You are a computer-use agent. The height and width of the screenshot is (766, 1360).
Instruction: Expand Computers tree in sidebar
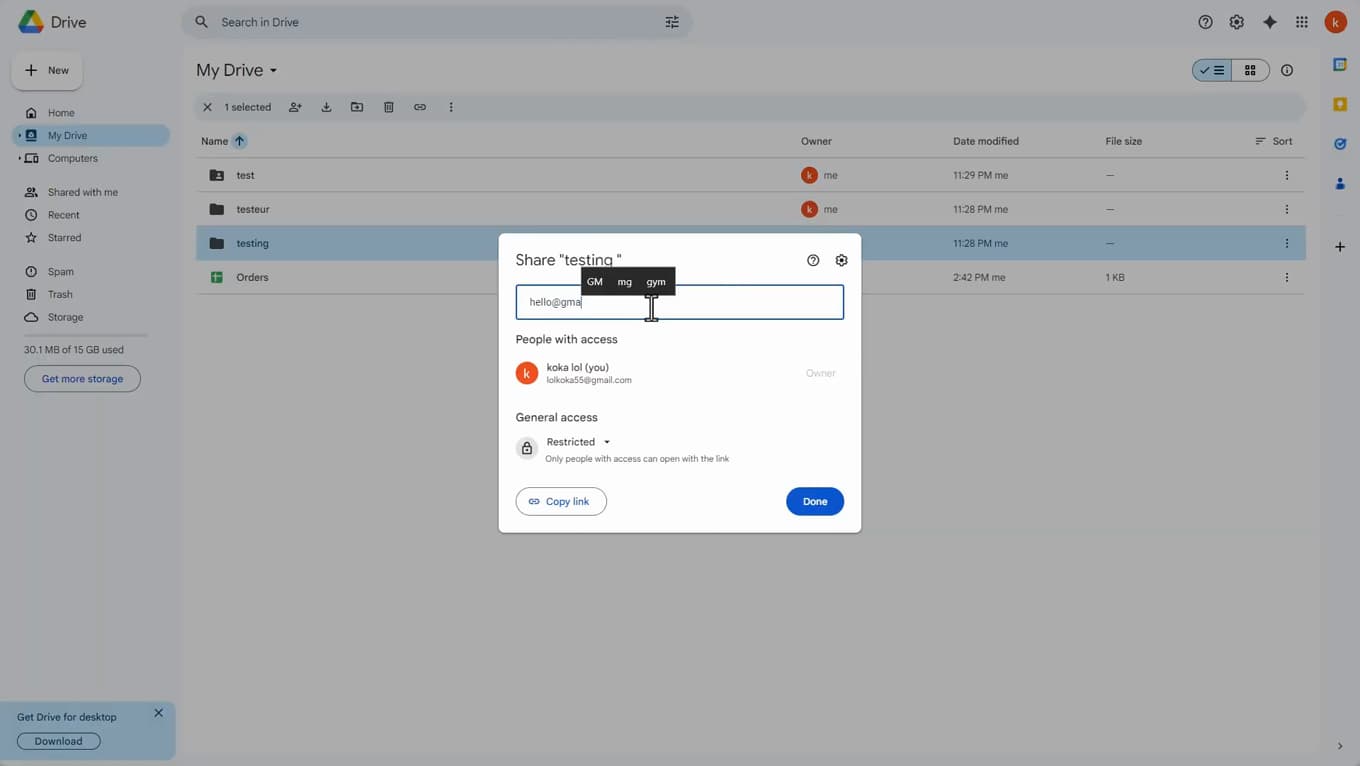(19, 158)
